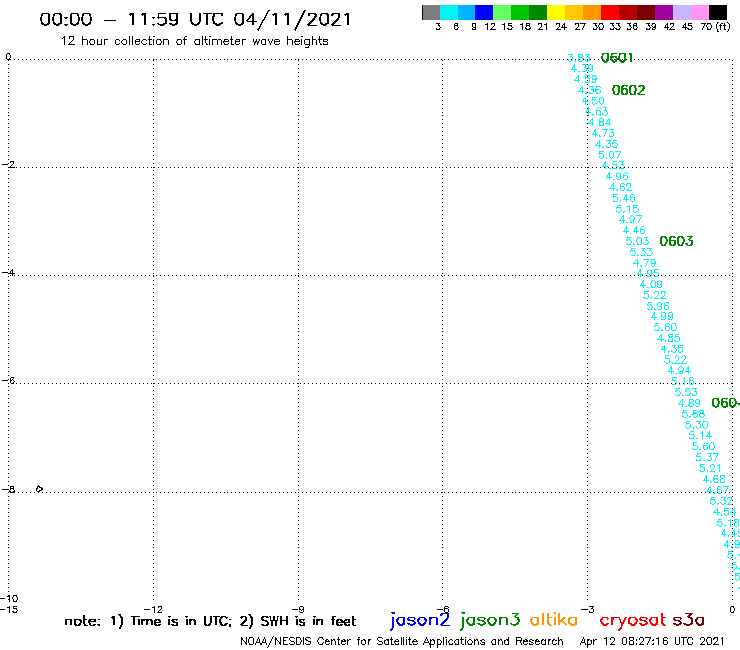
Task: Click the wave height value 5.33
Action: (x=641, y=253)
